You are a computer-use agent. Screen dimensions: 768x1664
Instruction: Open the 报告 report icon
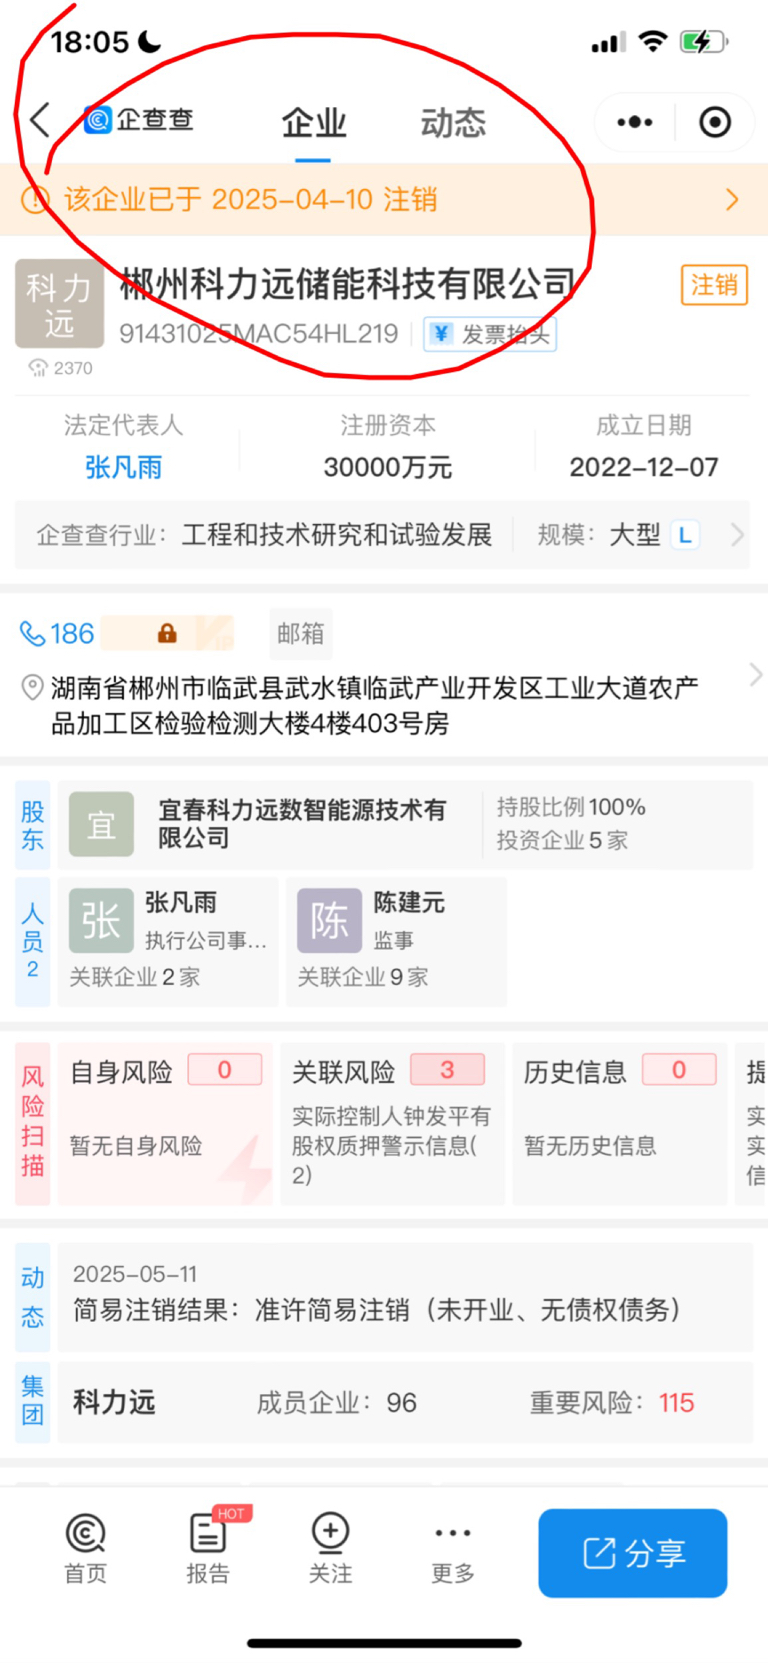pyautogui.click(x=208, y=1533)
